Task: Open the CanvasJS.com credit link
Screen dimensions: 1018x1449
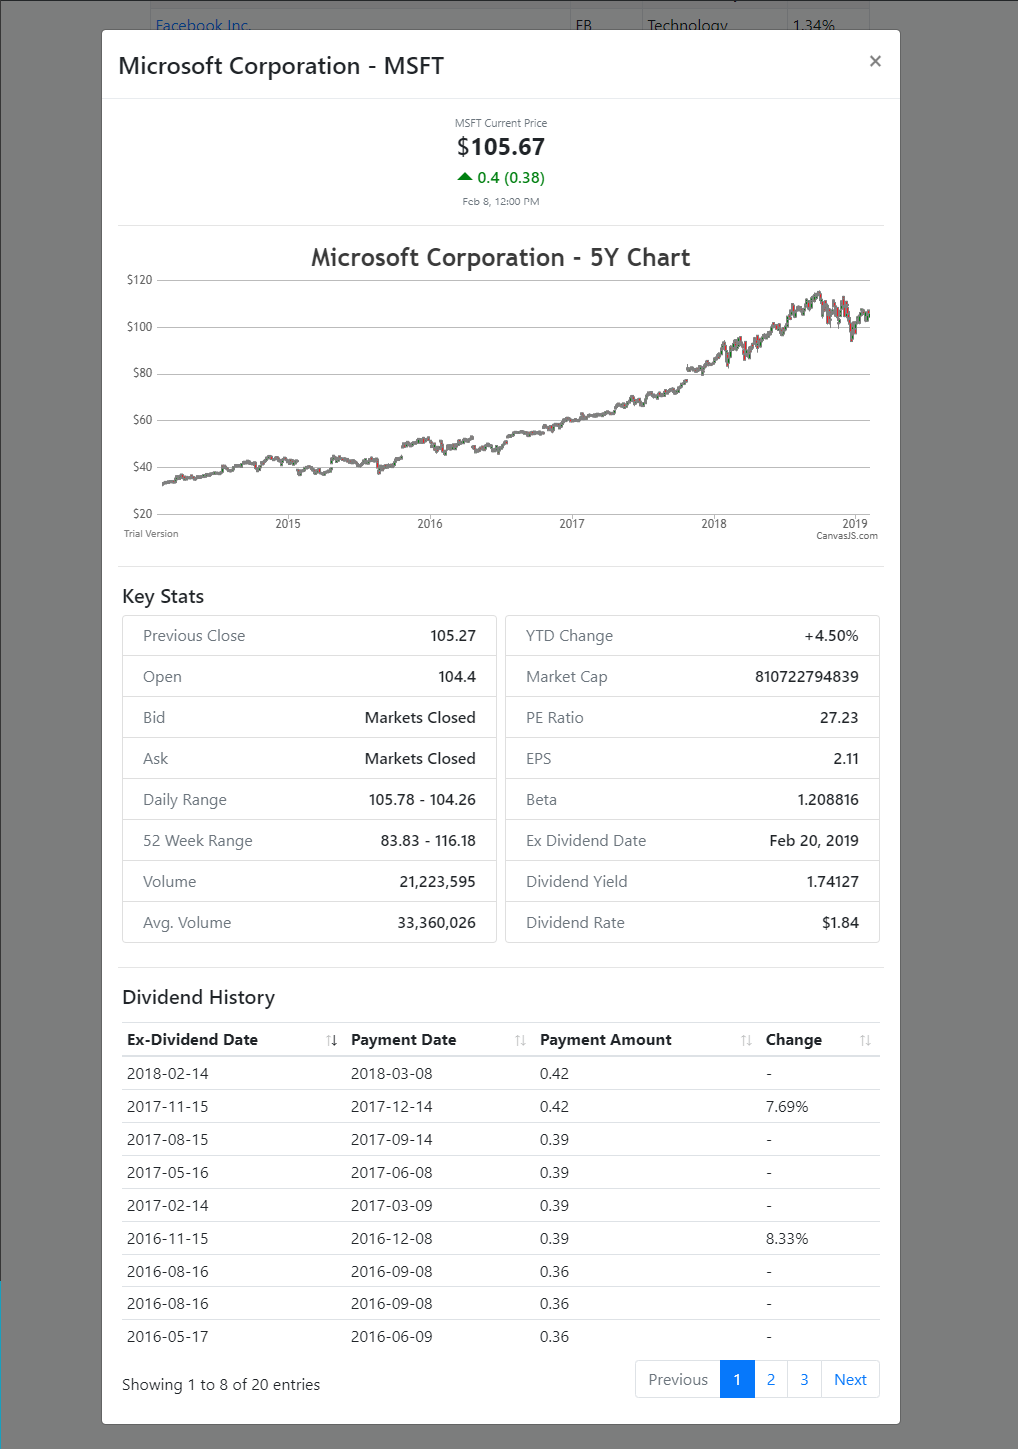Action: pos(847,536)
